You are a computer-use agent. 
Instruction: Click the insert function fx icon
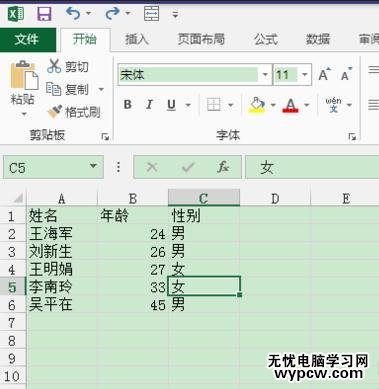click(x=223, y=167)
